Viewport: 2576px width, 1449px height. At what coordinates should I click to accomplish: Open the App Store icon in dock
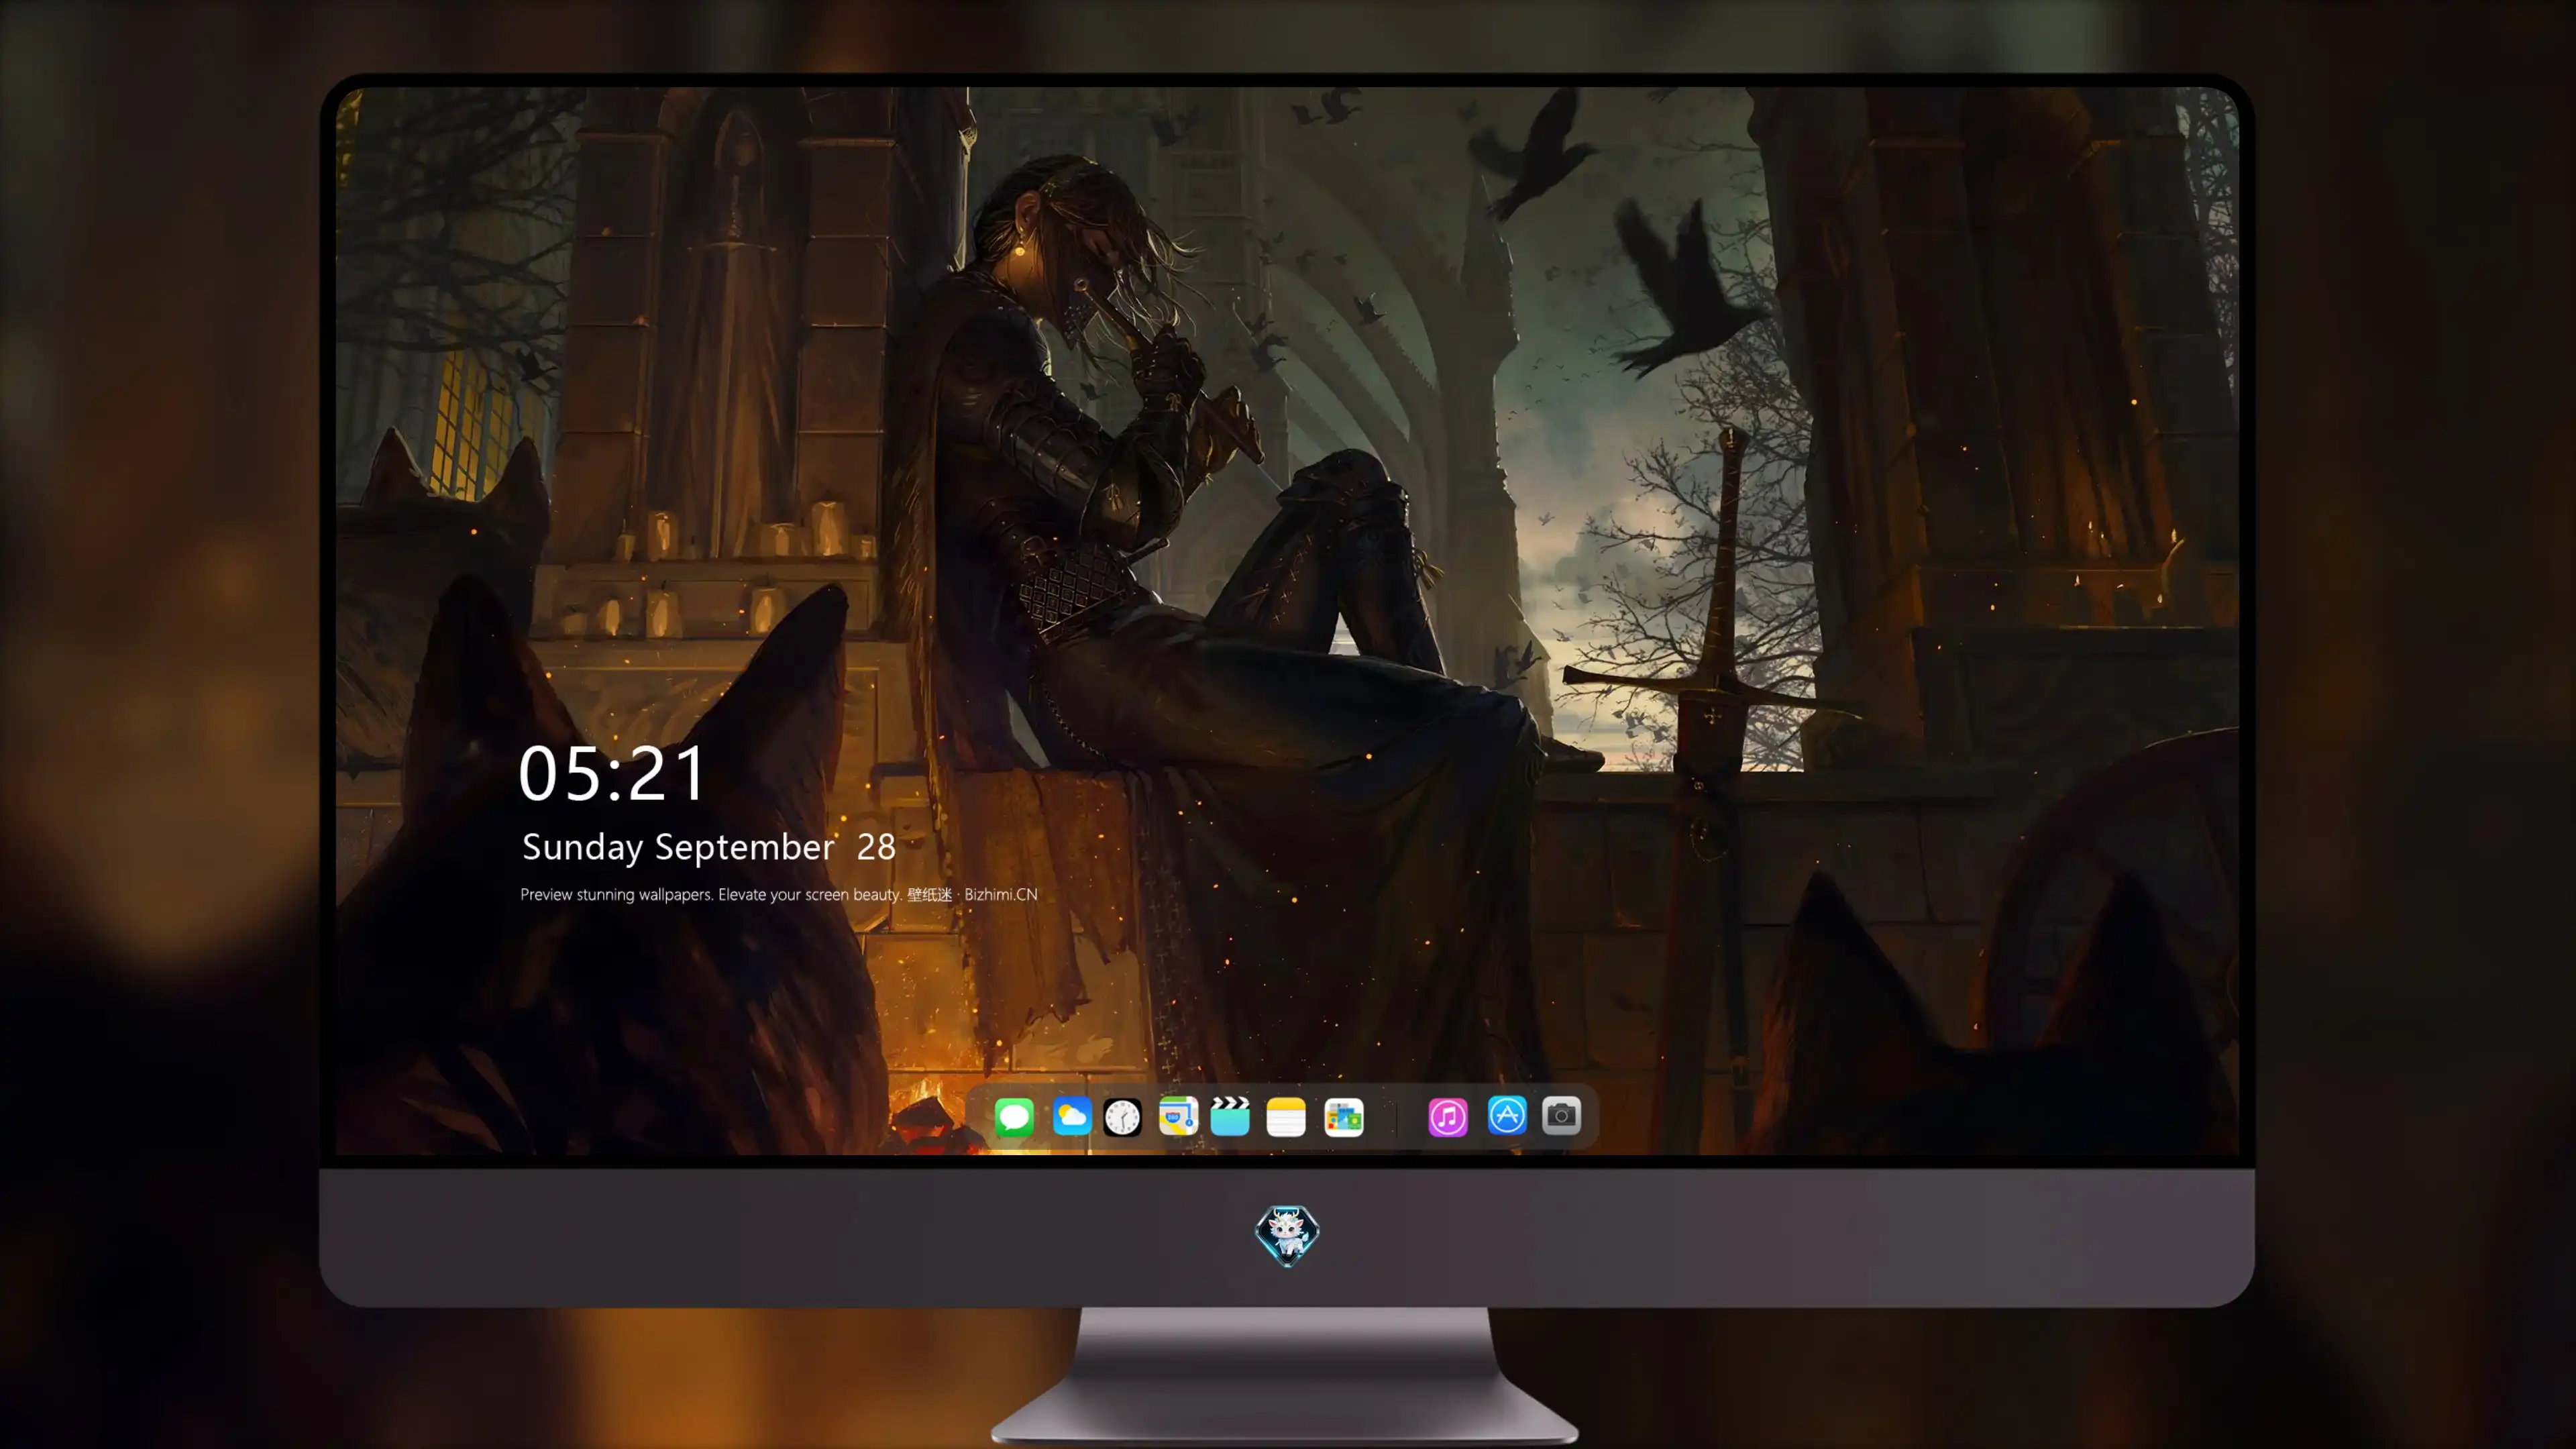click(1507, 1115)
